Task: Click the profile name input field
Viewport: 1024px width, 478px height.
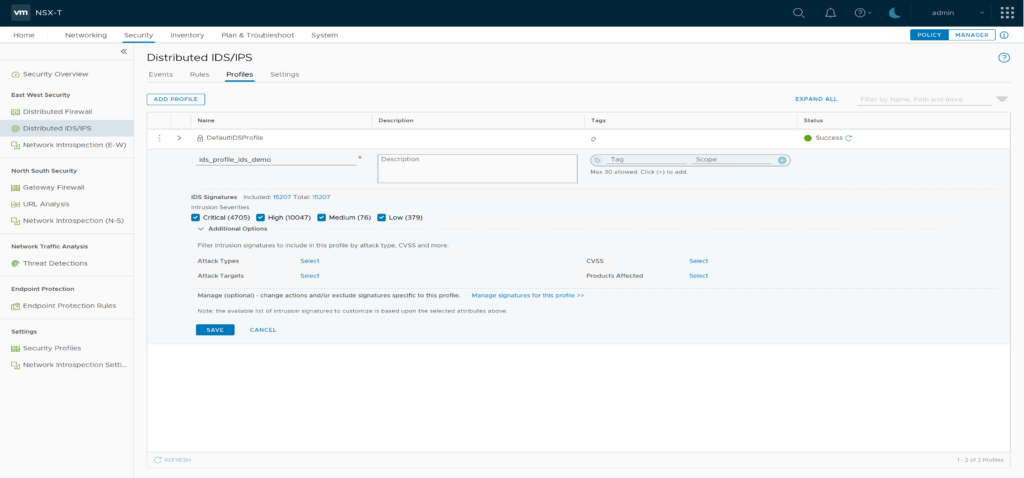Action: tap(276, 159)
